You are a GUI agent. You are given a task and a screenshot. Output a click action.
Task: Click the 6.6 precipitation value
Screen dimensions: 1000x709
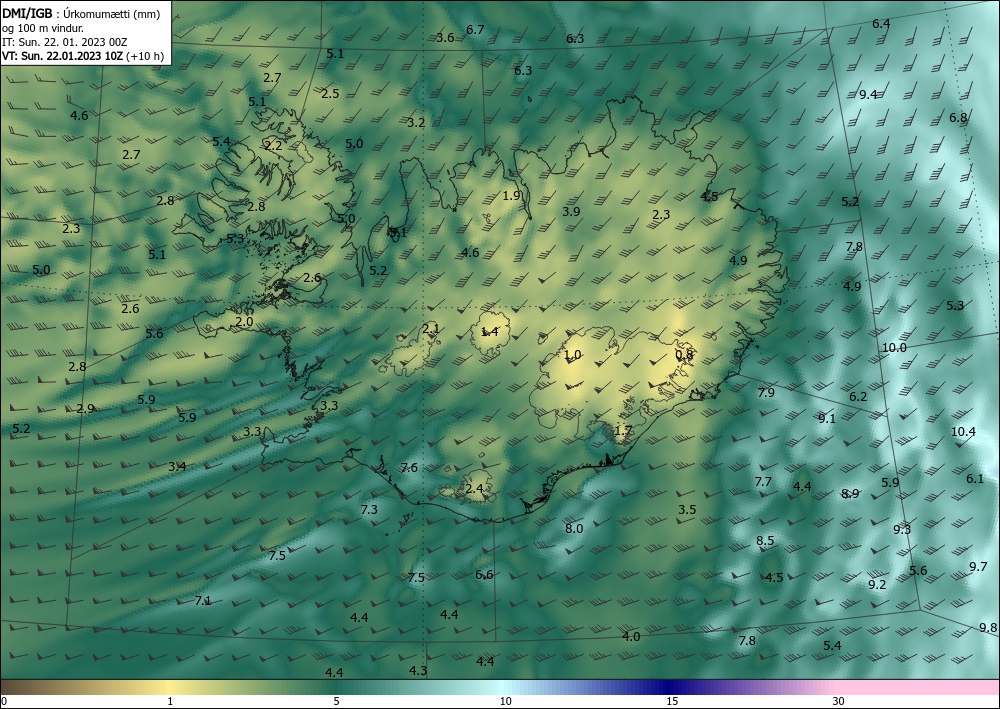(484, 574)
